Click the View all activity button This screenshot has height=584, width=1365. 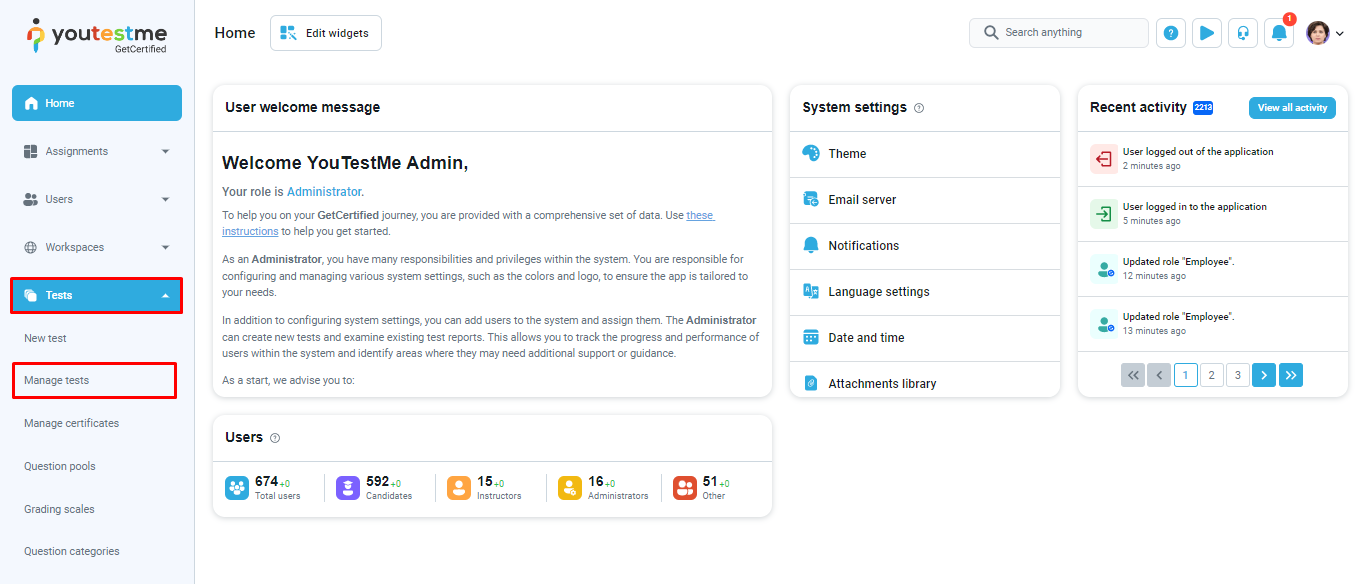tap(1292, 108)
